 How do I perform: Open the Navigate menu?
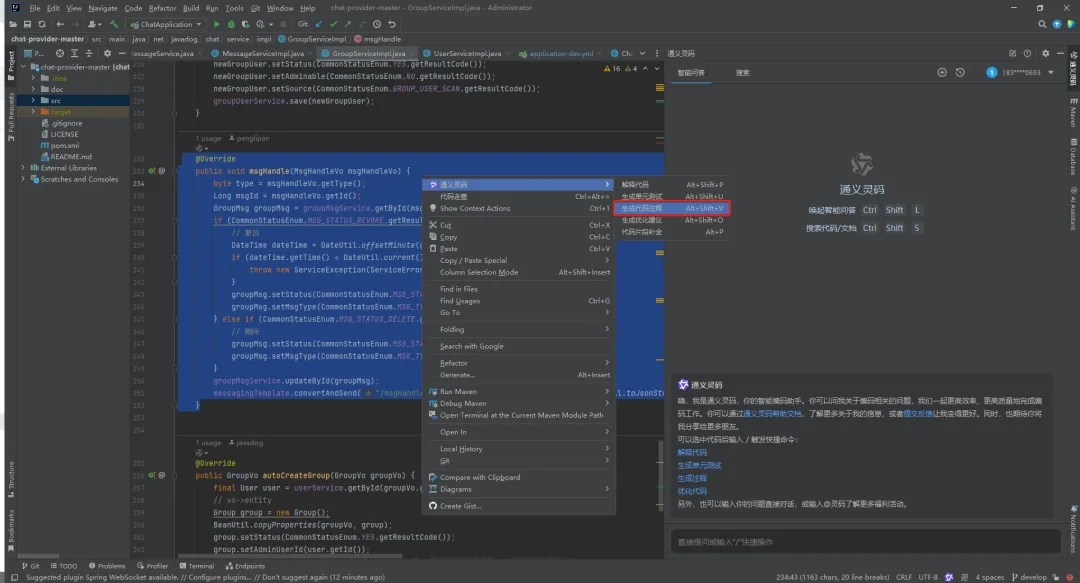(x=103, y=8)
